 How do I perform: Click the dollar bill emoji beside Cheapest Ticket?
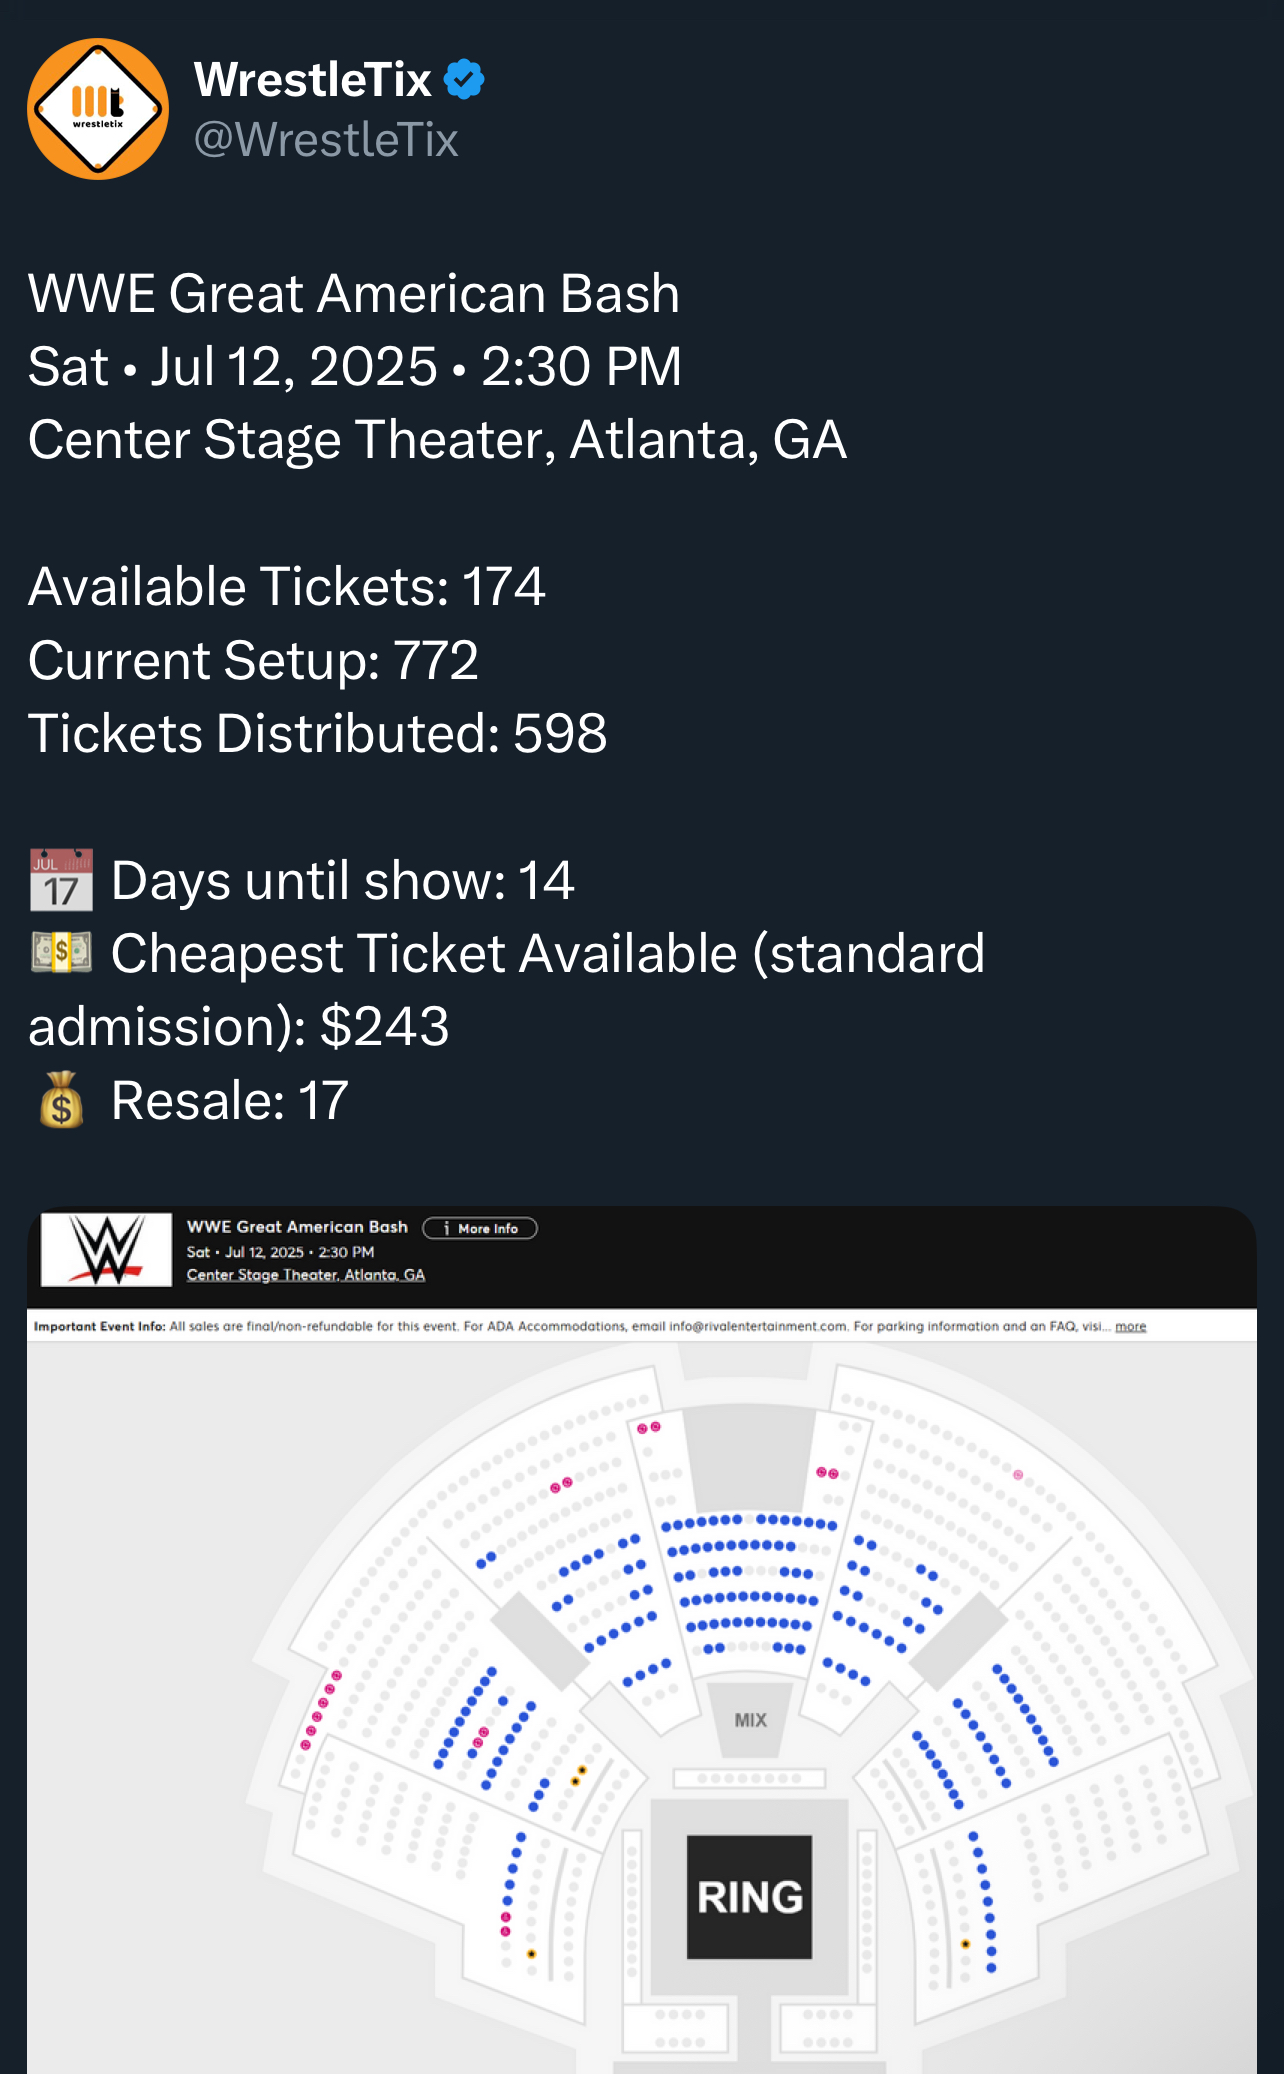tap(62, 953)
